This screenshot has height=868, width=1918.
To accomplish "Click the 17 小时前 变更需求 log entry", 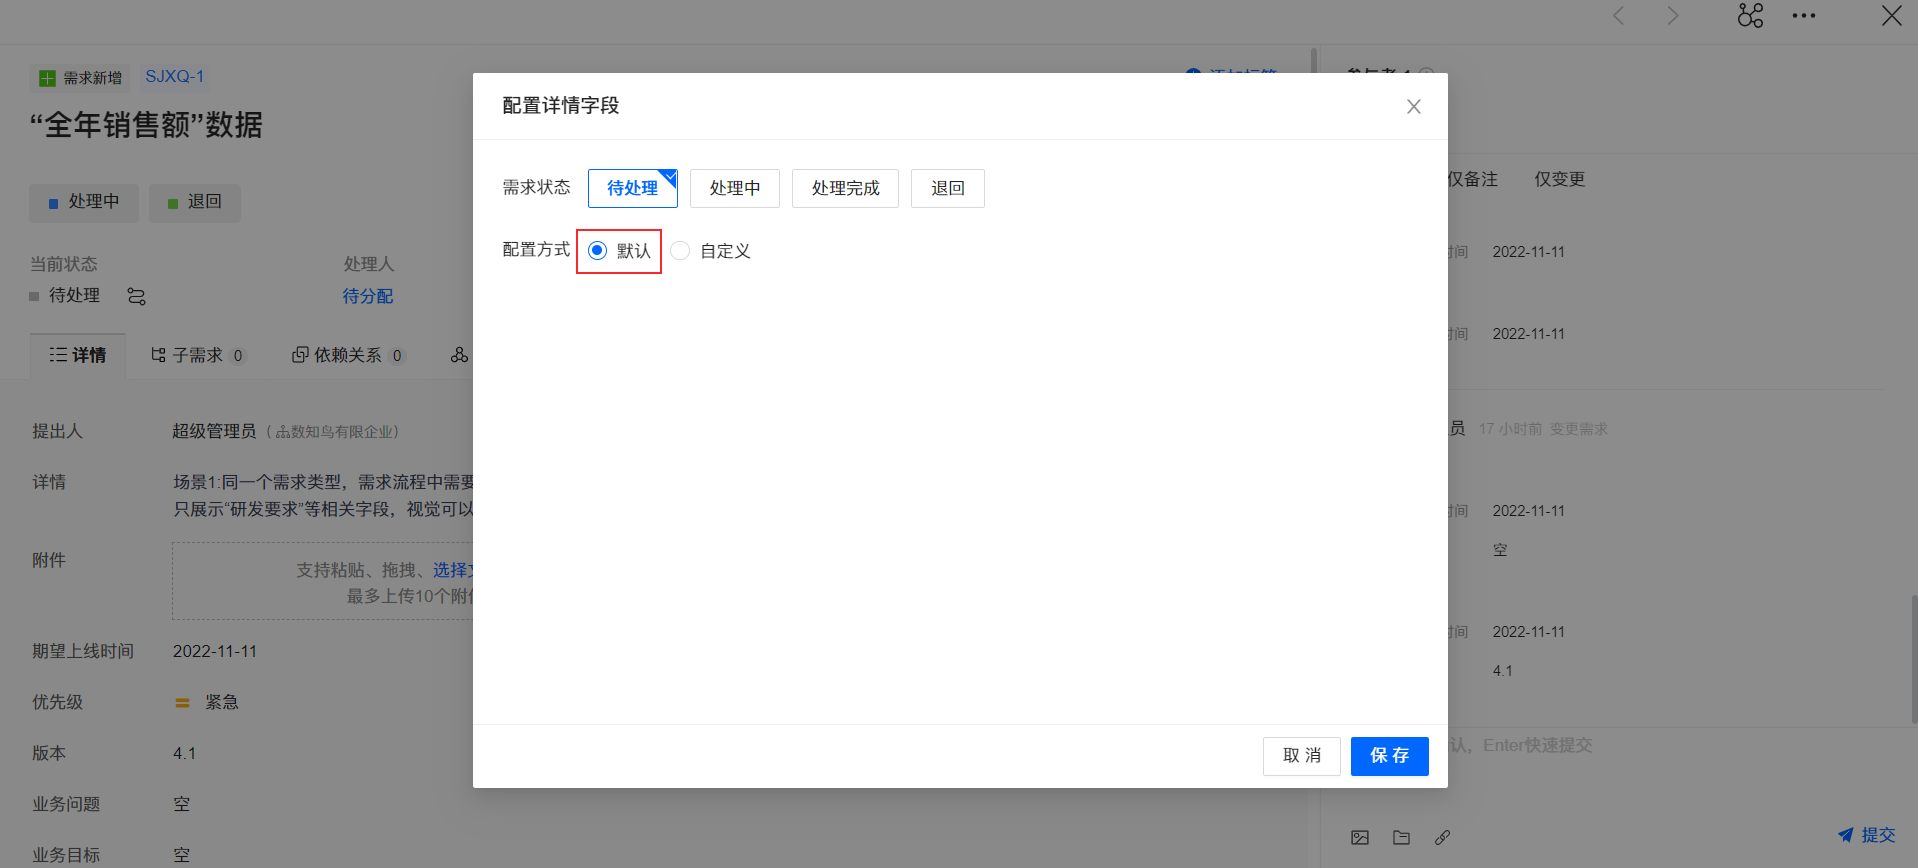I will click(1543, 429).
